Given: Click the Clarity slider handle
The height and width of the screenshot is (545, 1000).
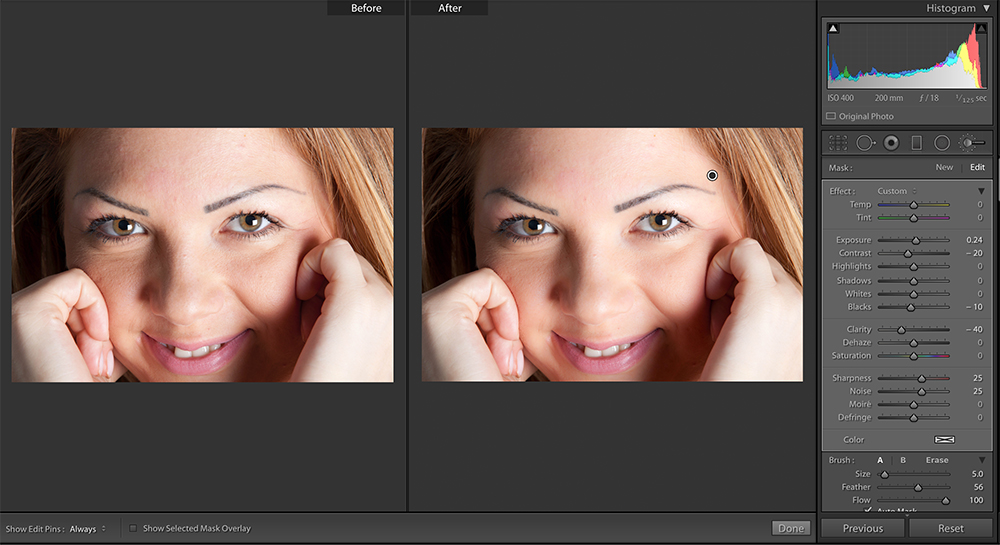Looking at the screenshot, I should 901,330.
